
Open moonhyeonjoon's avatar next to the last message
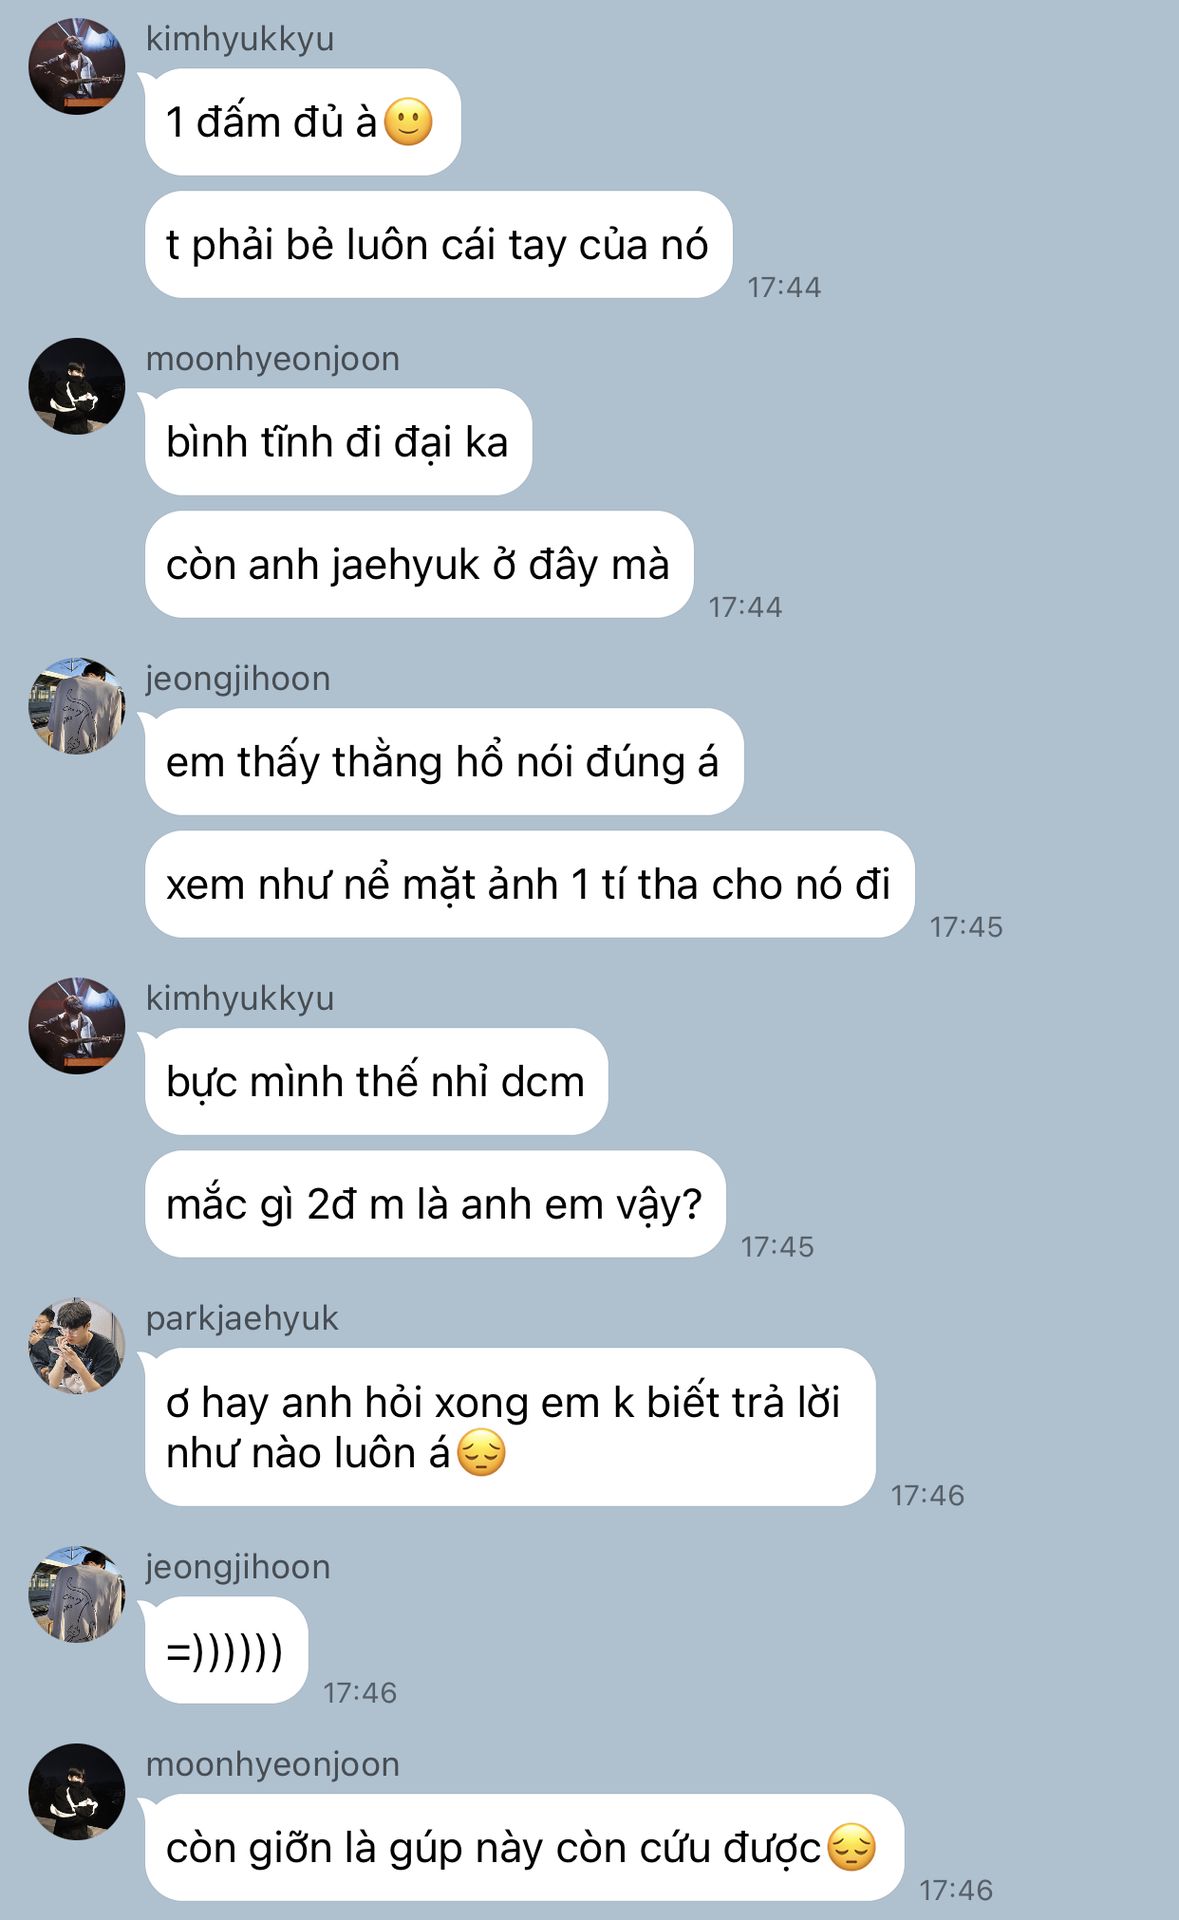click(x=77, y=1792)
